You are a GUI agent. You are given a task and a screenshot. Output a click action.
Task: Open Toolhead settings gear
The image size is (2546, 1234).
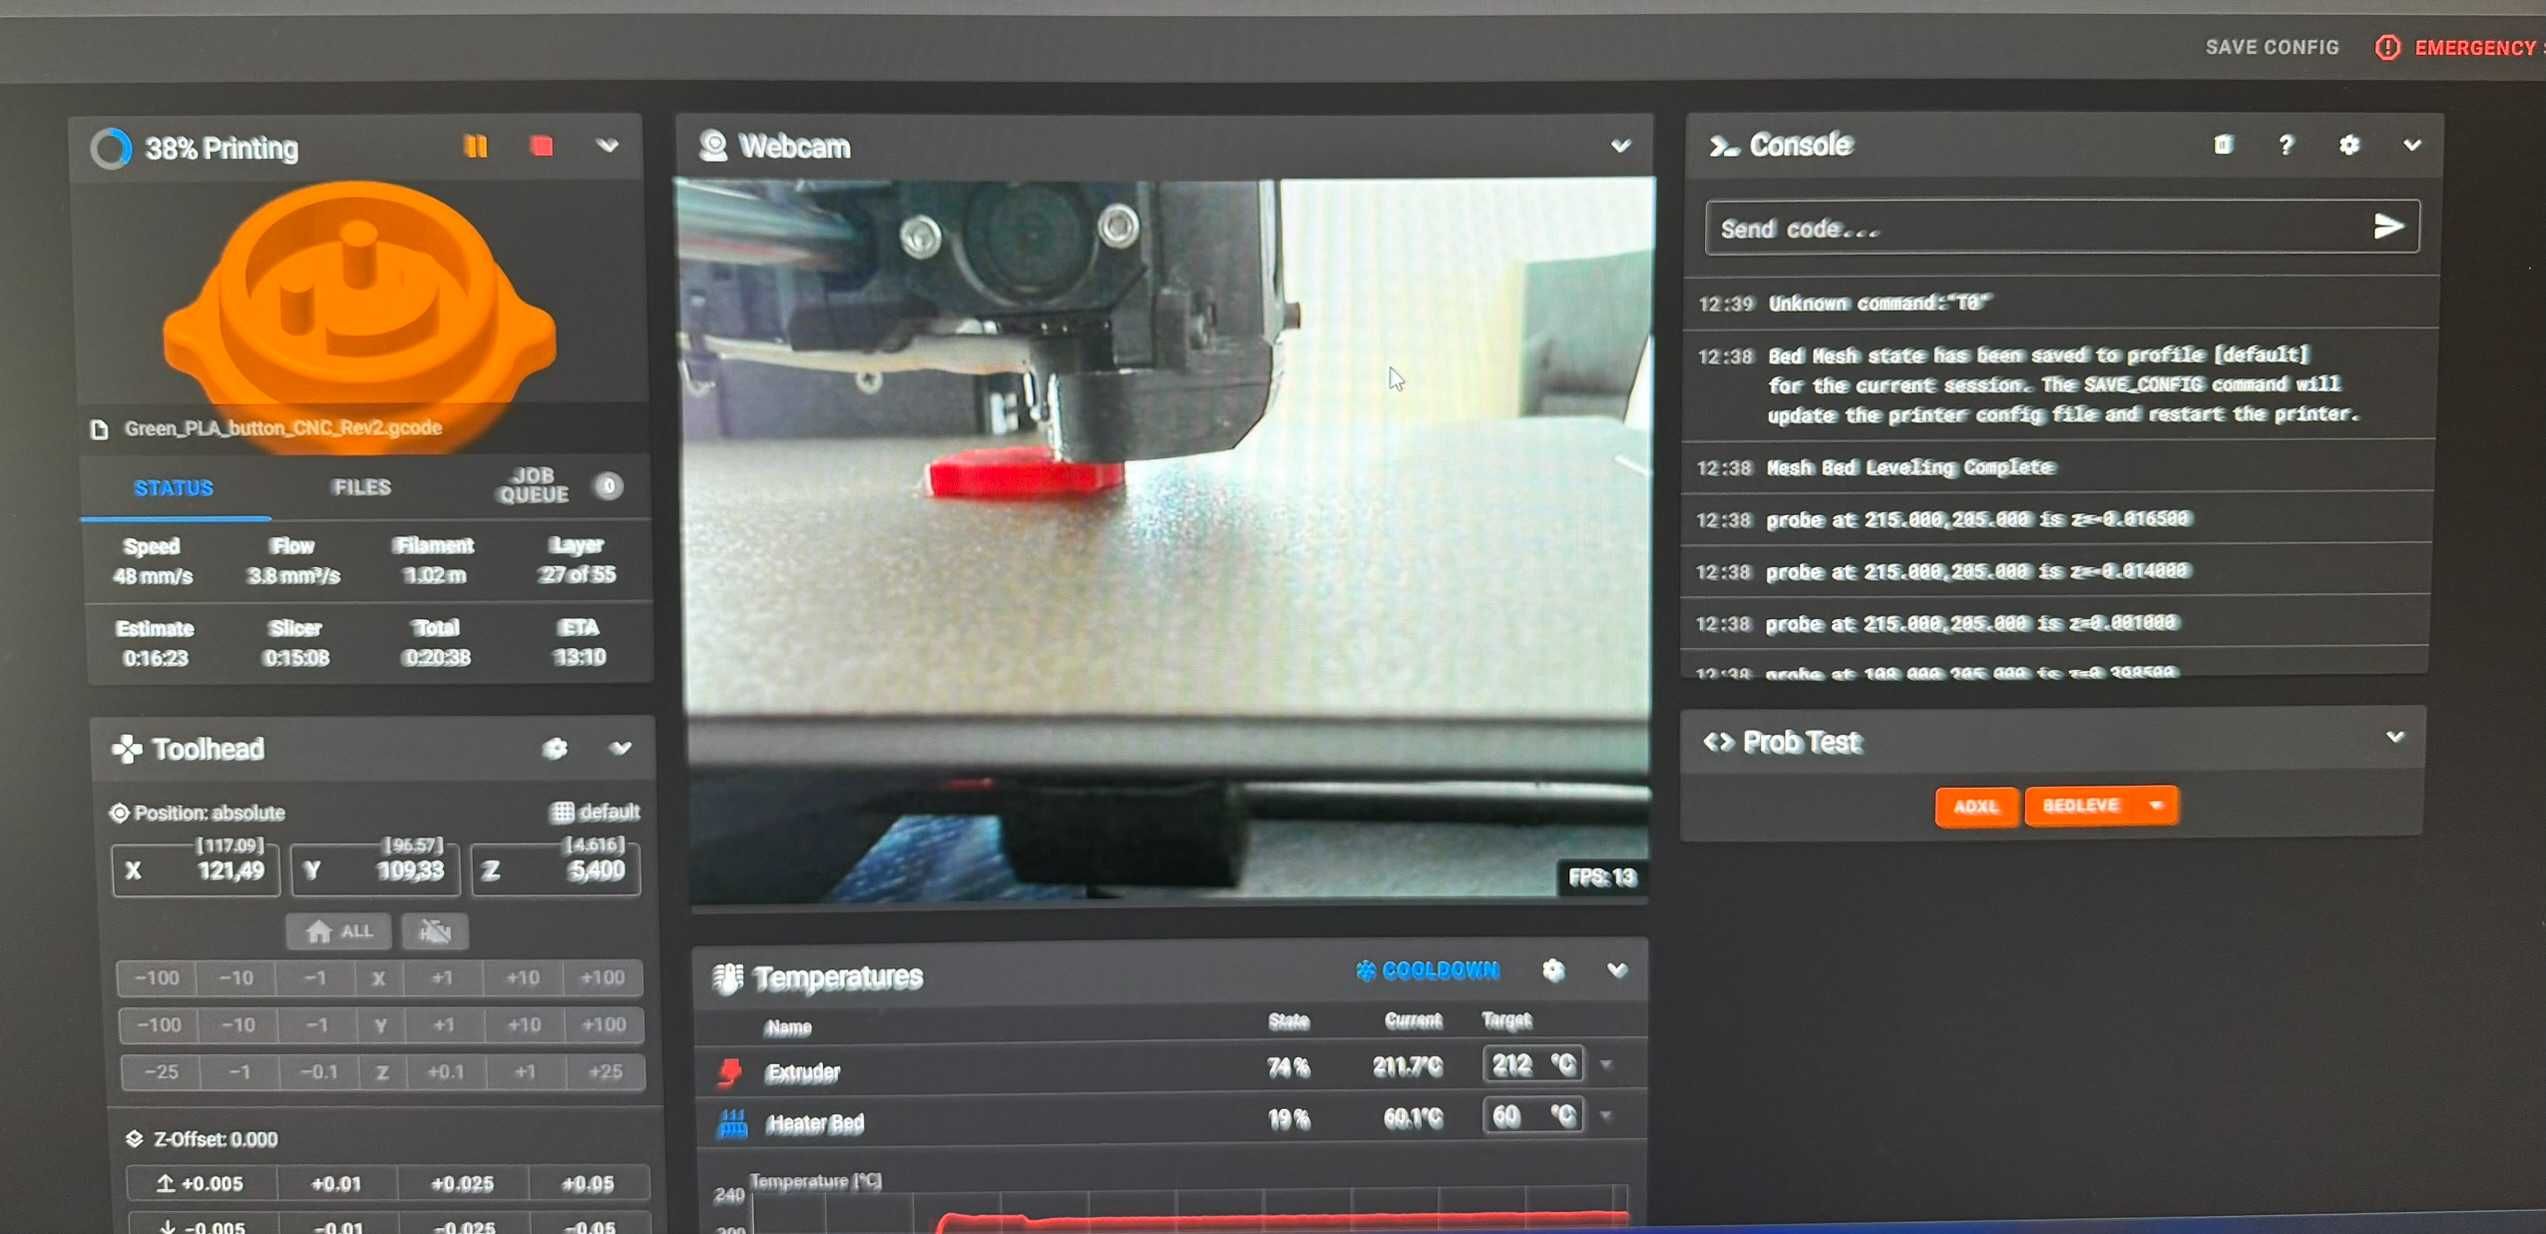click(555, 748)
